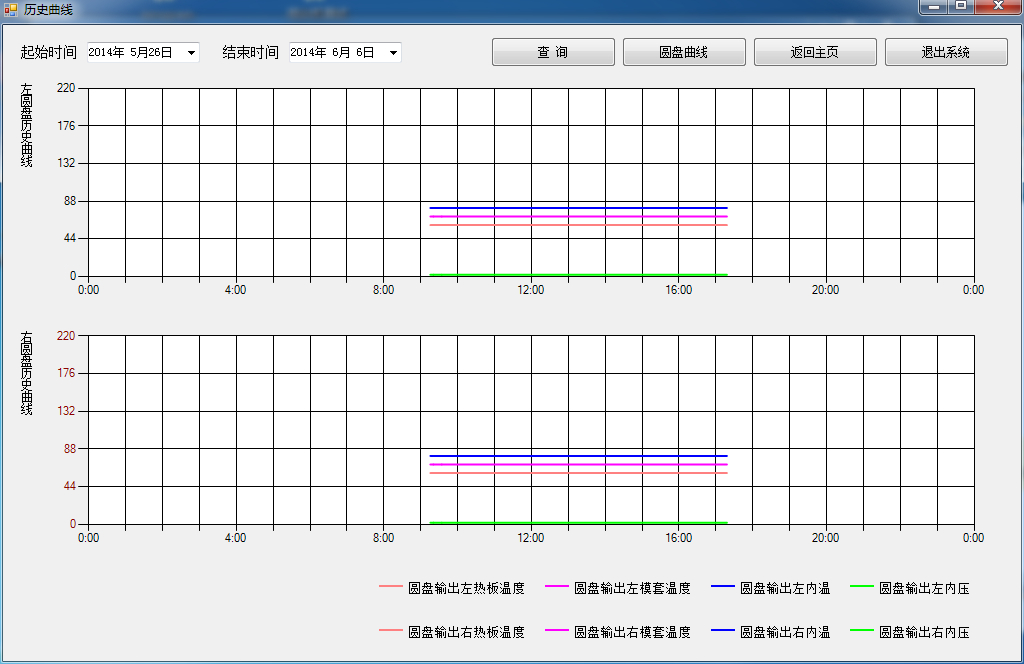
Task: Open the 结束时间 date dropdown arrow
Action: coord(393,53)
